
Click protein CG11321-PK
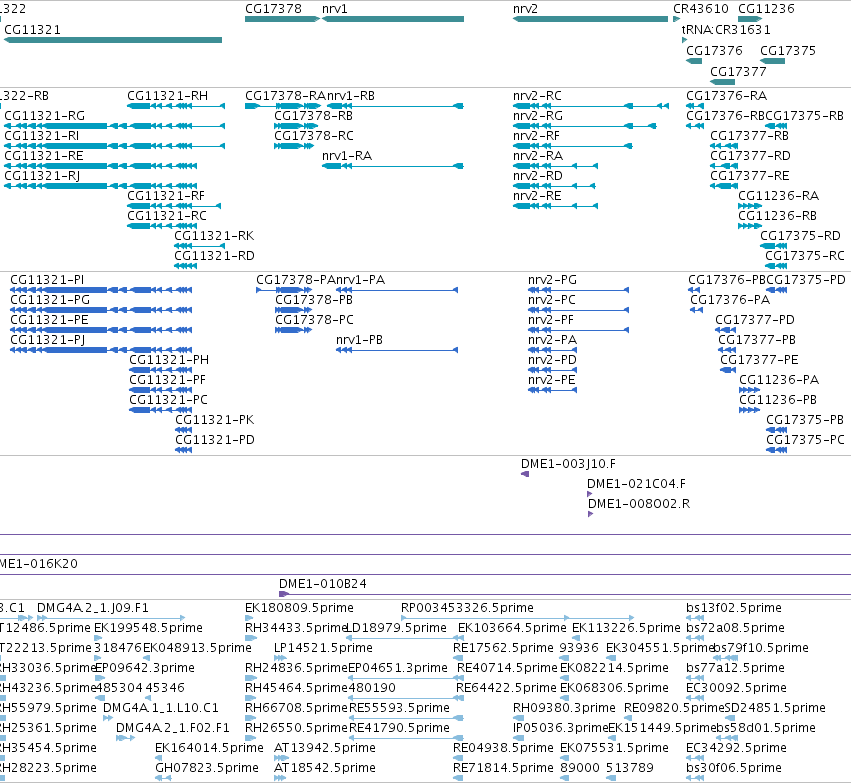[x=214, y=420]
